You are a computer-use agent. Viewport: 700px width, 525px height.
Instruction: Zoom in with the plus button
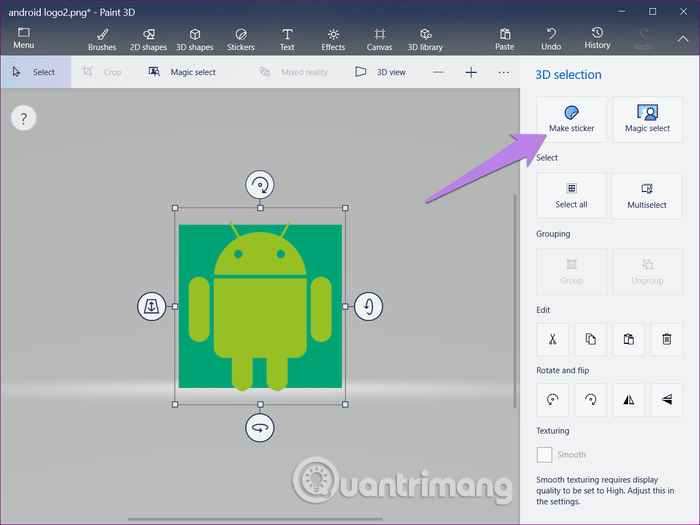pos(471,72)
